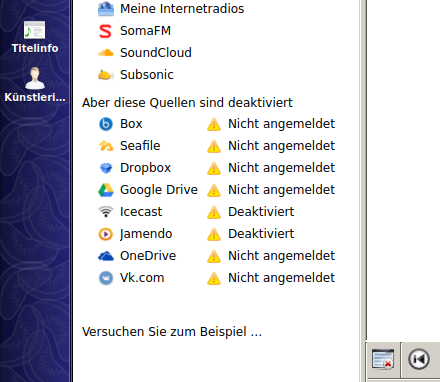Click Deaktiviert status for Jamendo
The width and height of the screenshot is (440, 382).
point(261,234)
